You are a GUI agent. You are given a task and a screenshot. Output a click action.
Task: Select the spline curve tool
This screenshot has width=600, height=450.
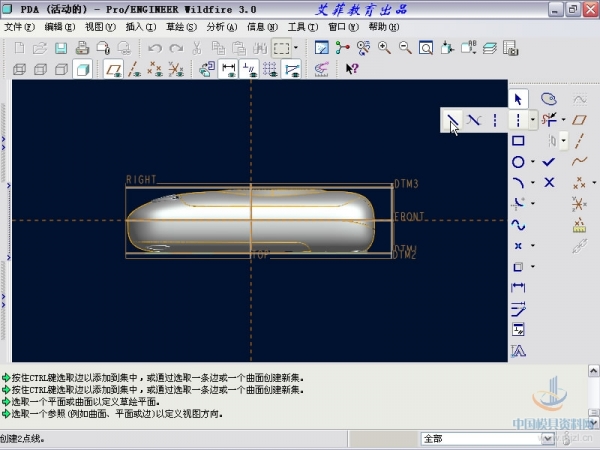click(x=518, y=225)
